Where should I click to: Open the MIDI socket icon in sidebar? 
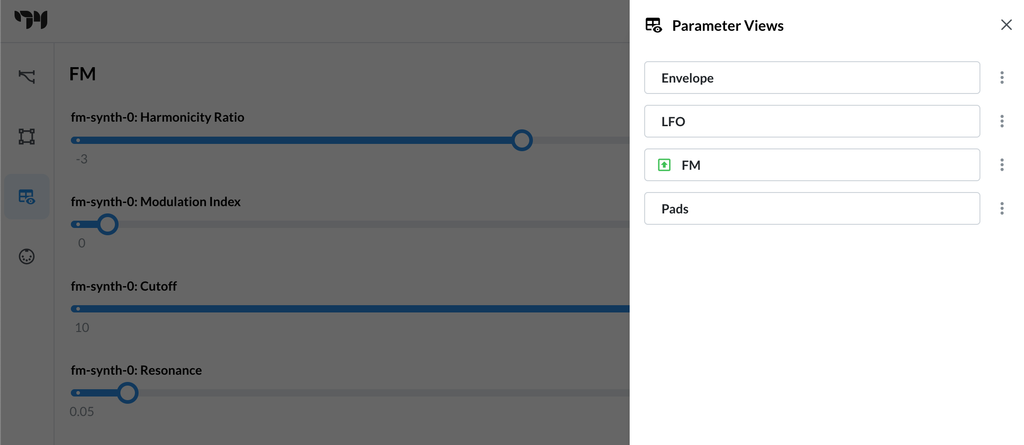pyautogui.click(x=27, y=256)
